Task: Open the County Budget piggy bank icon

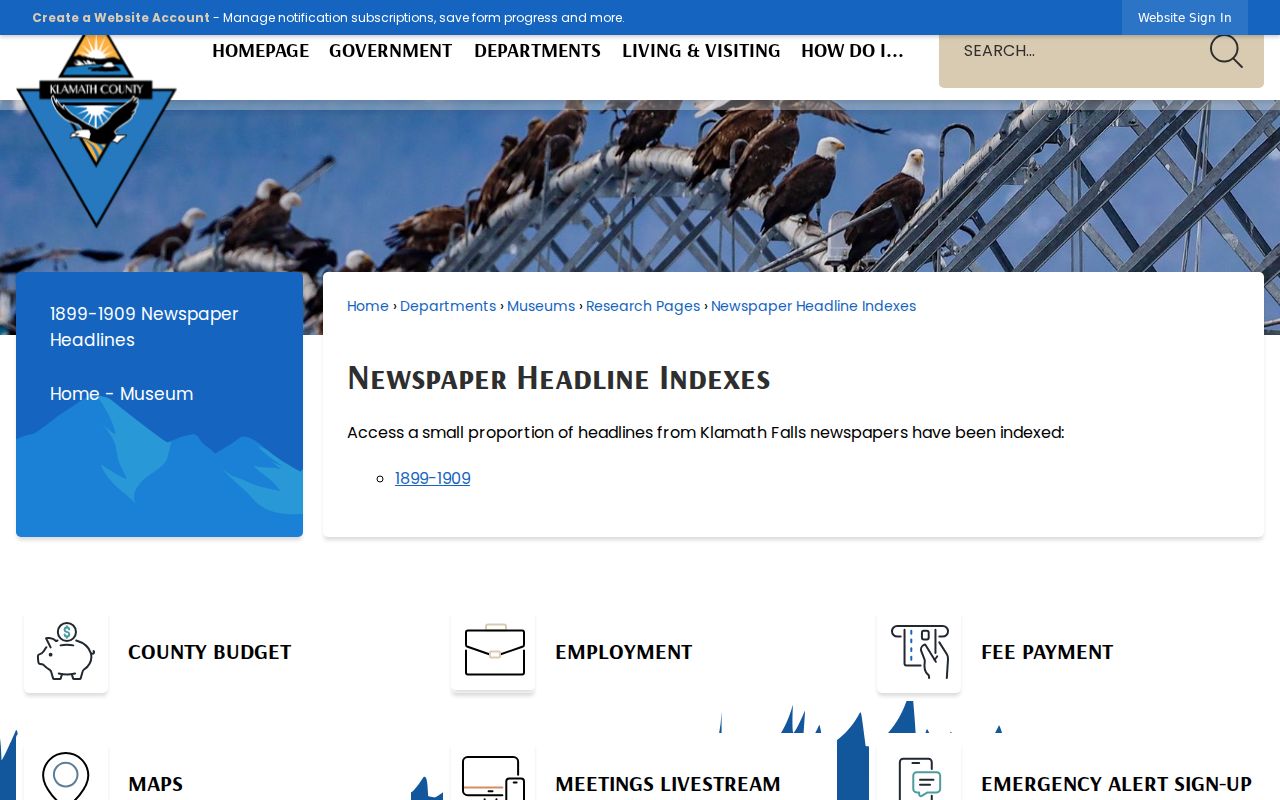Action: pos(66,652)
